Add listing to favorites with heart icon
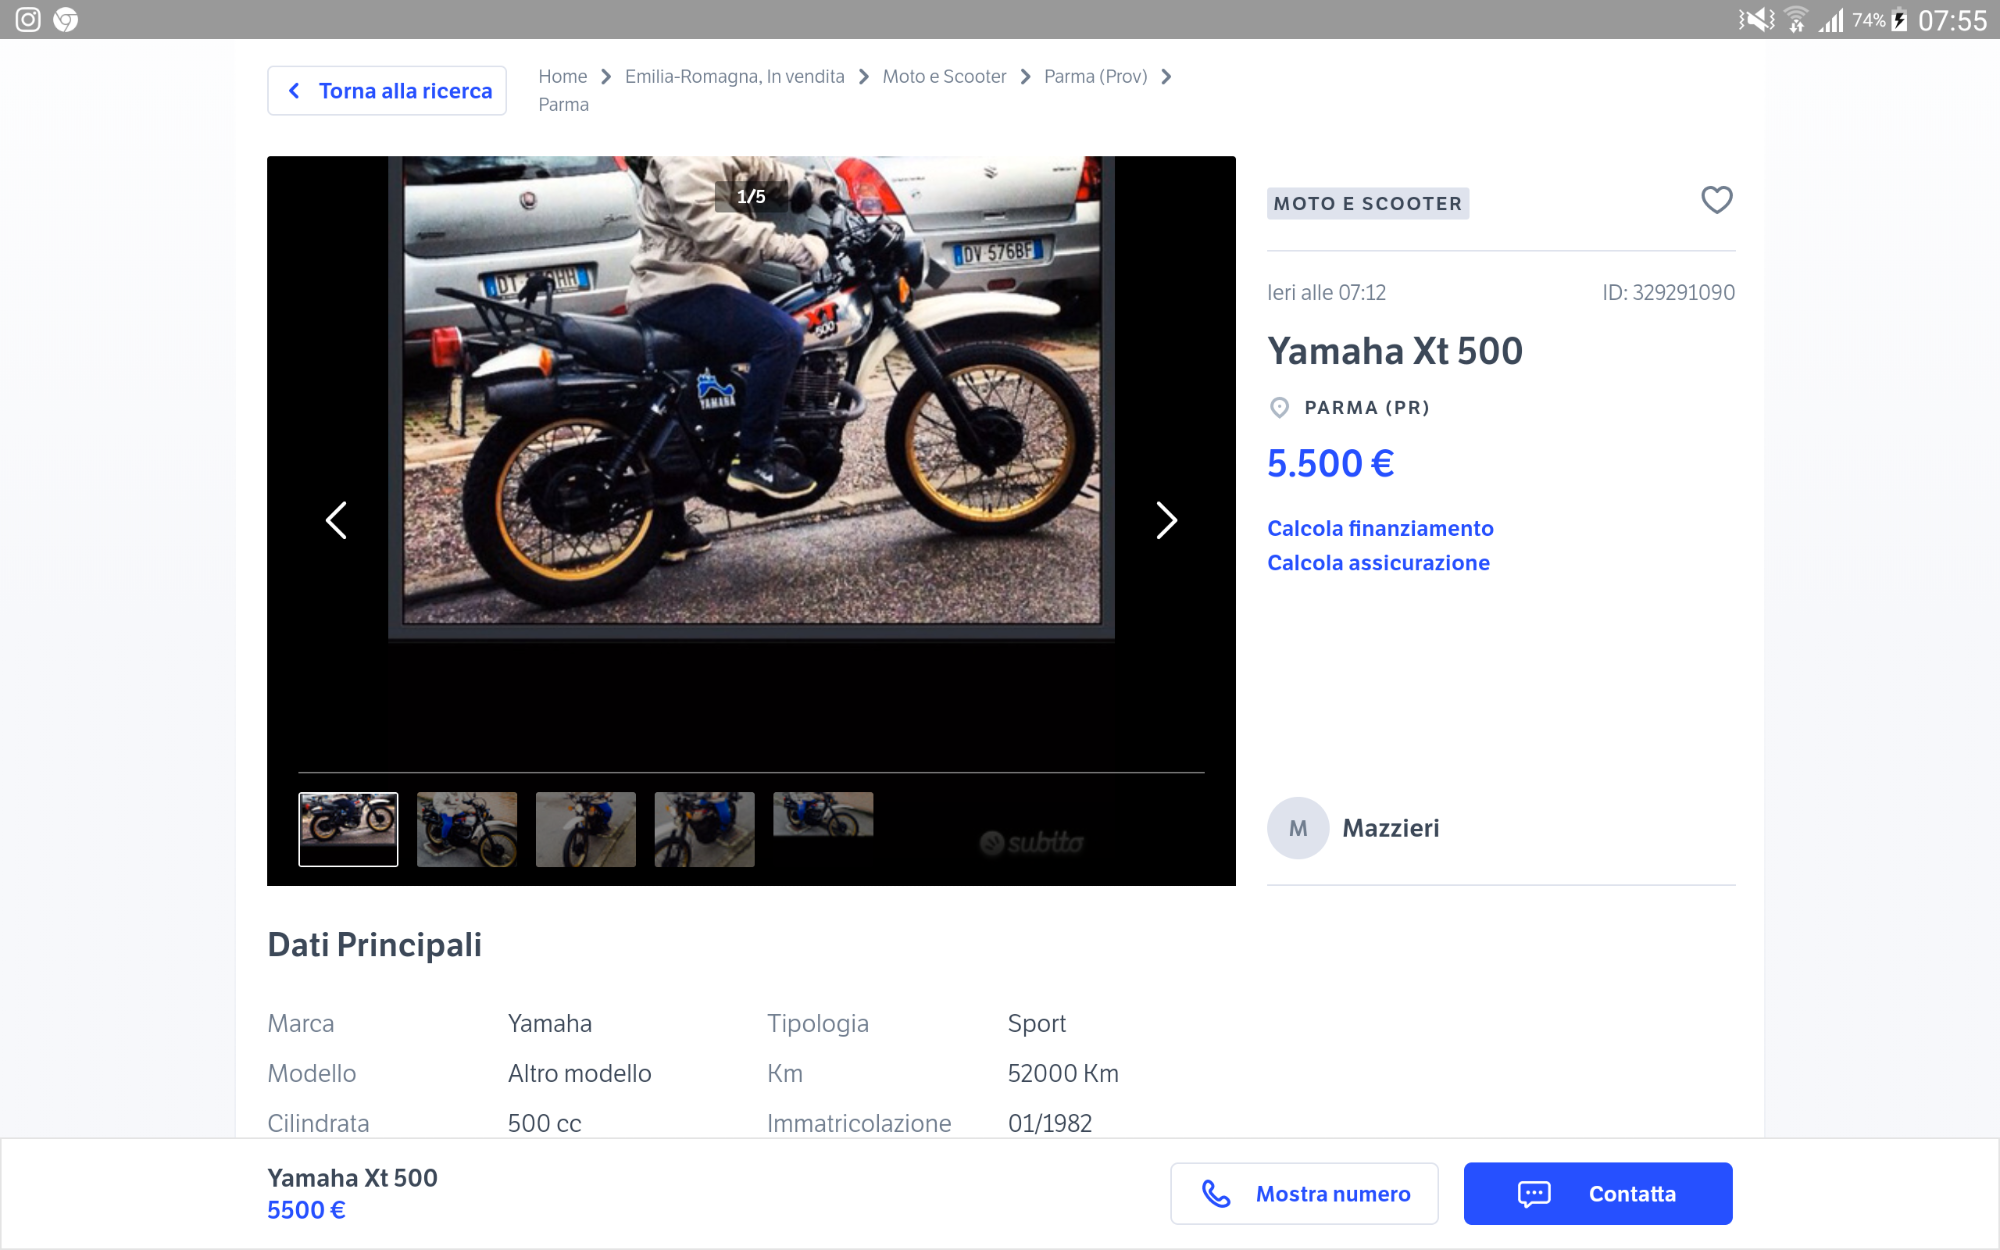This screenshot has width=2000, height=1250. click(1716, 200)
